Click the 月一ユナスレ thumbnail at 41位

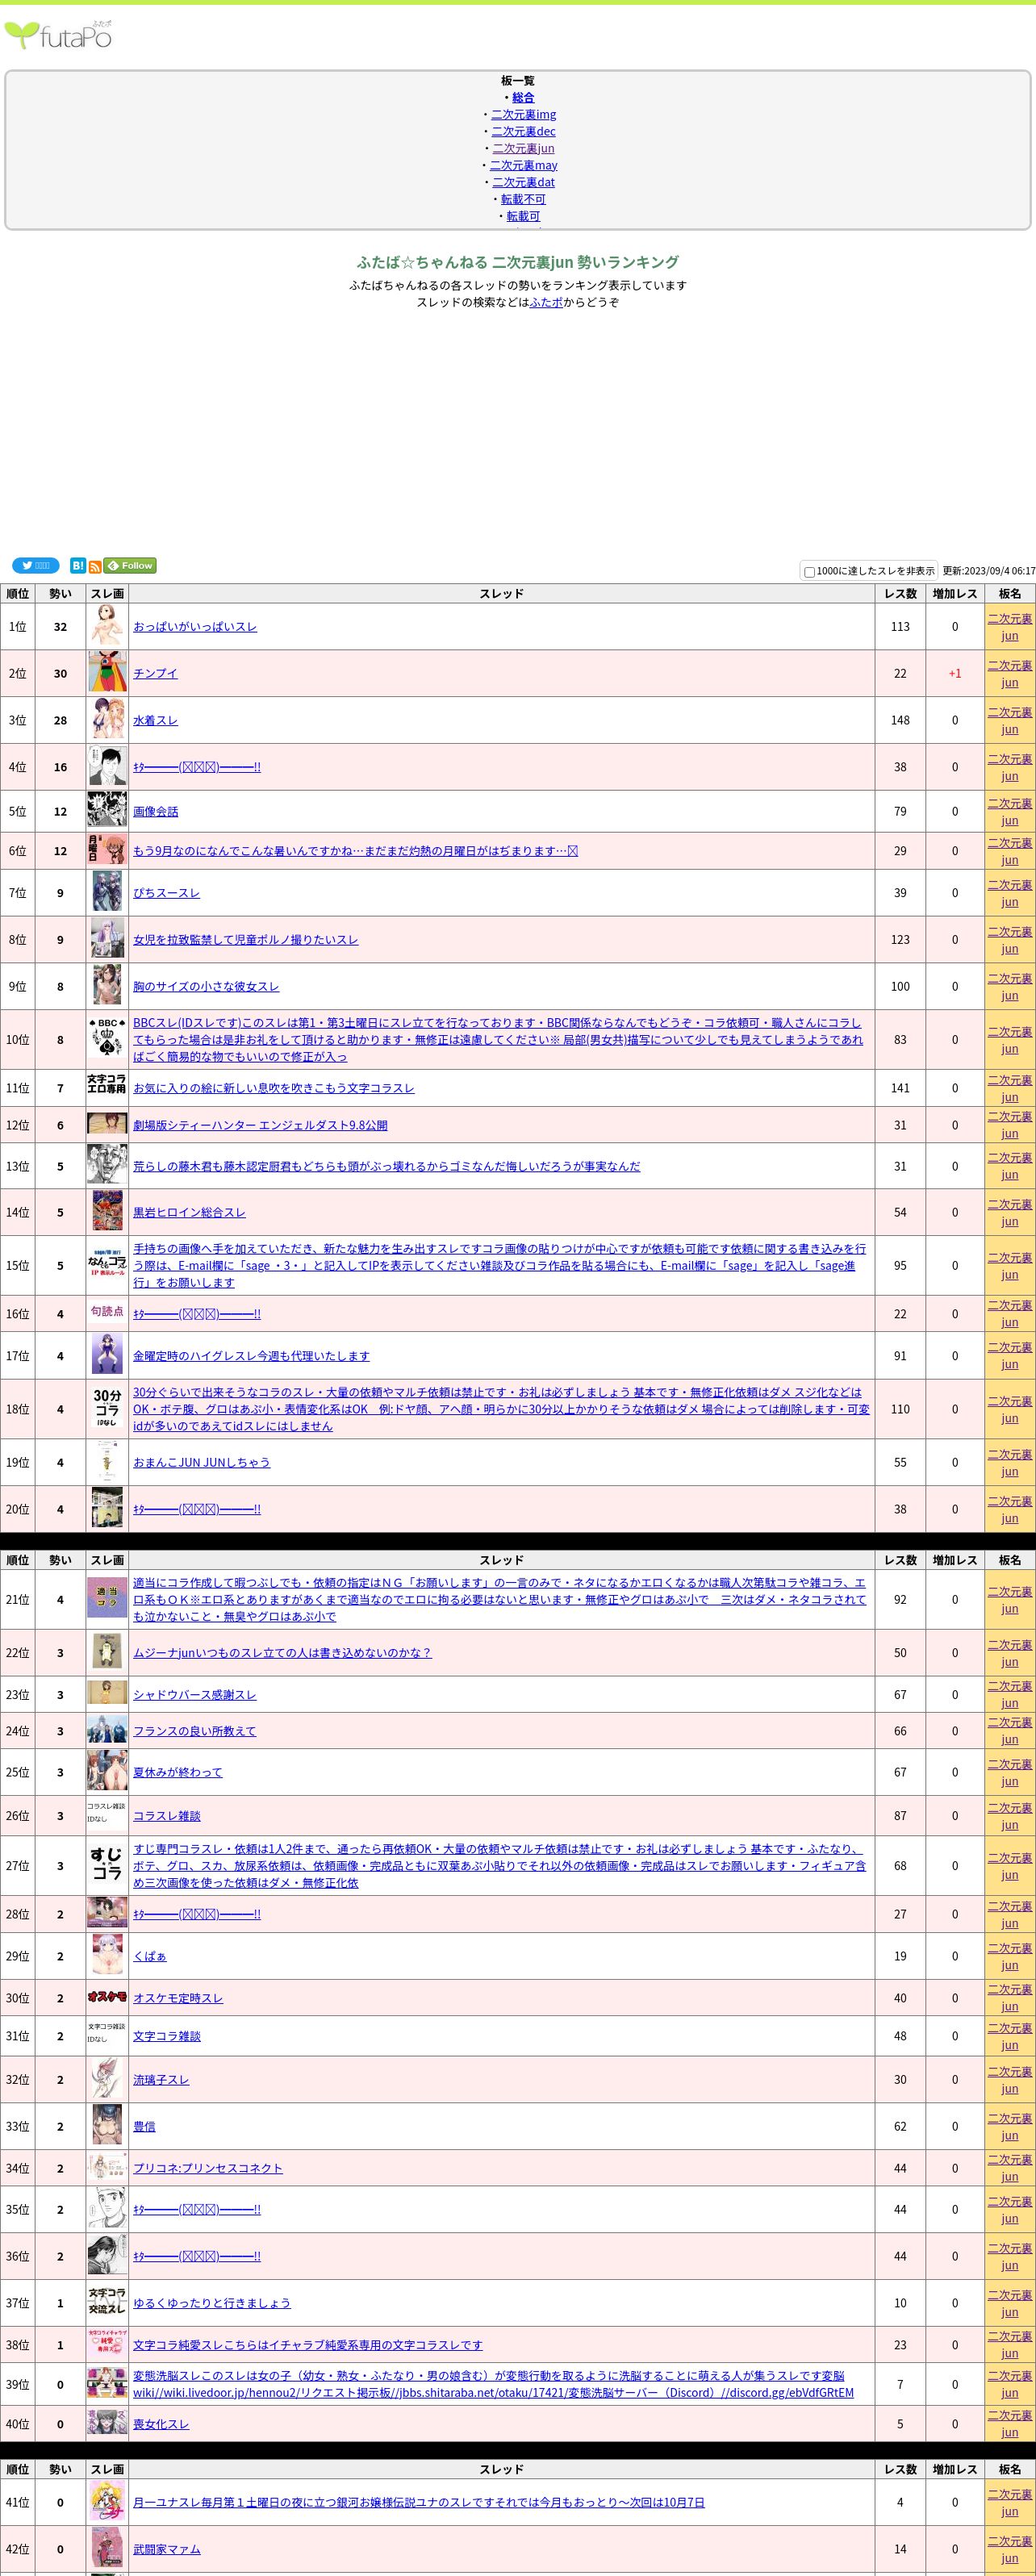click(x=107, y=2501)
